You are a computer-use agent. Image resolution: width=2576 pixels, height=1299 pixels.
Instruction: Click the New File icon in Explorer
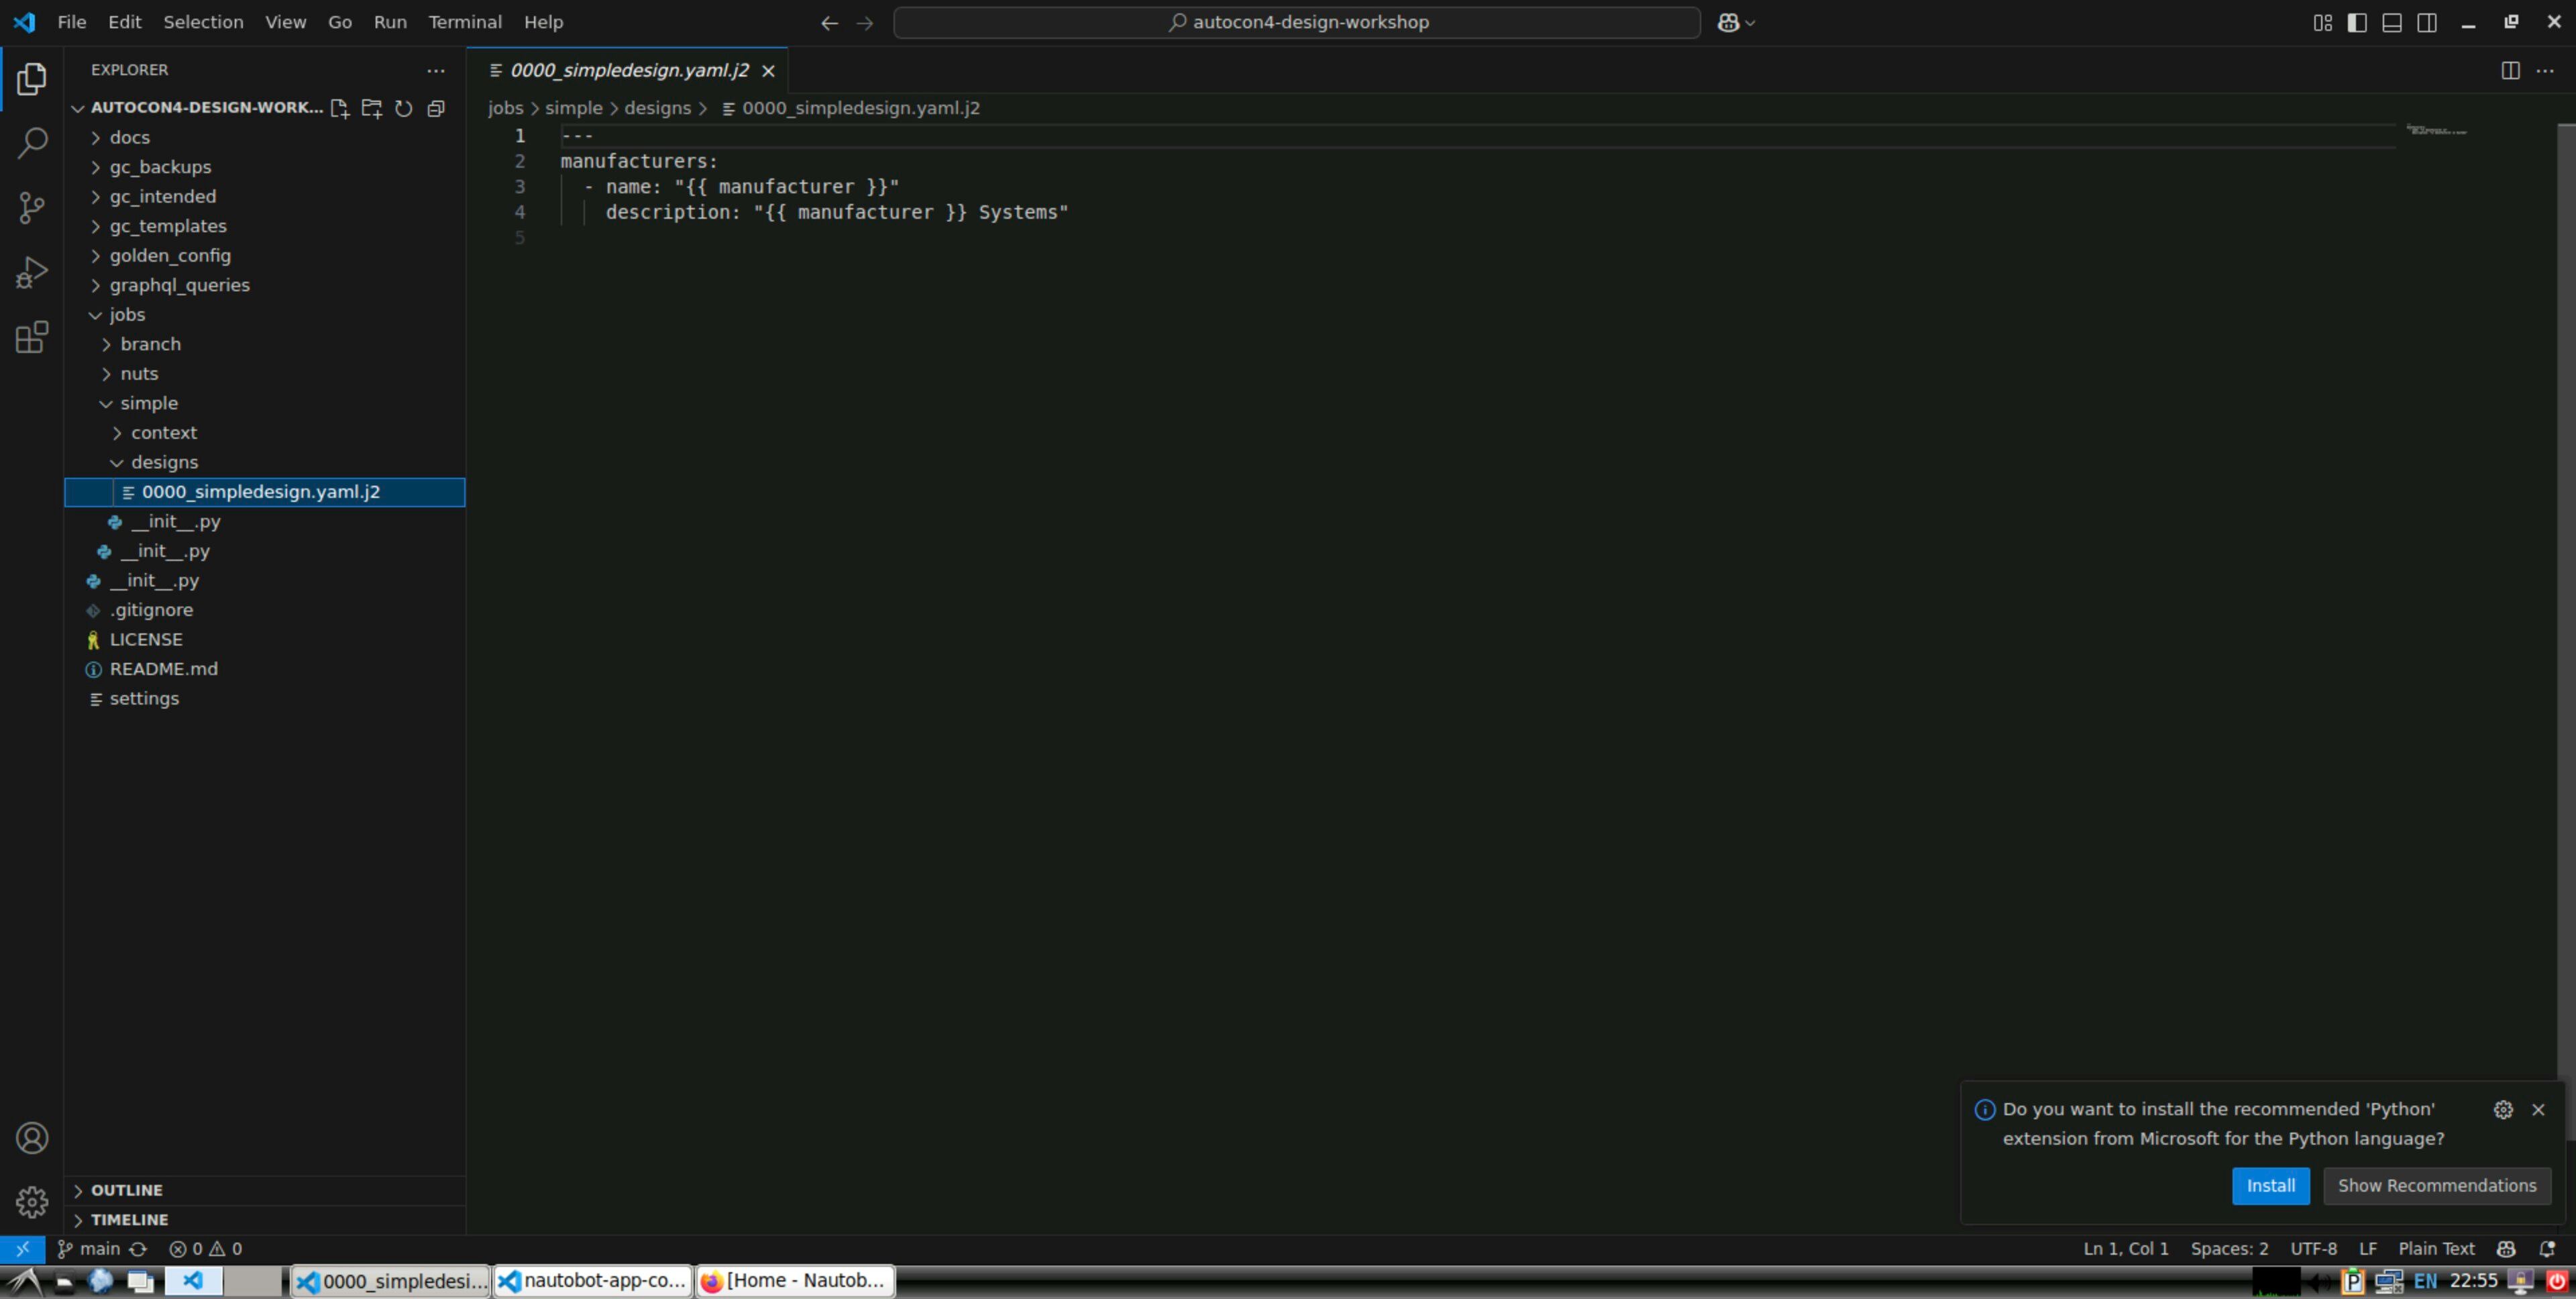340,108
